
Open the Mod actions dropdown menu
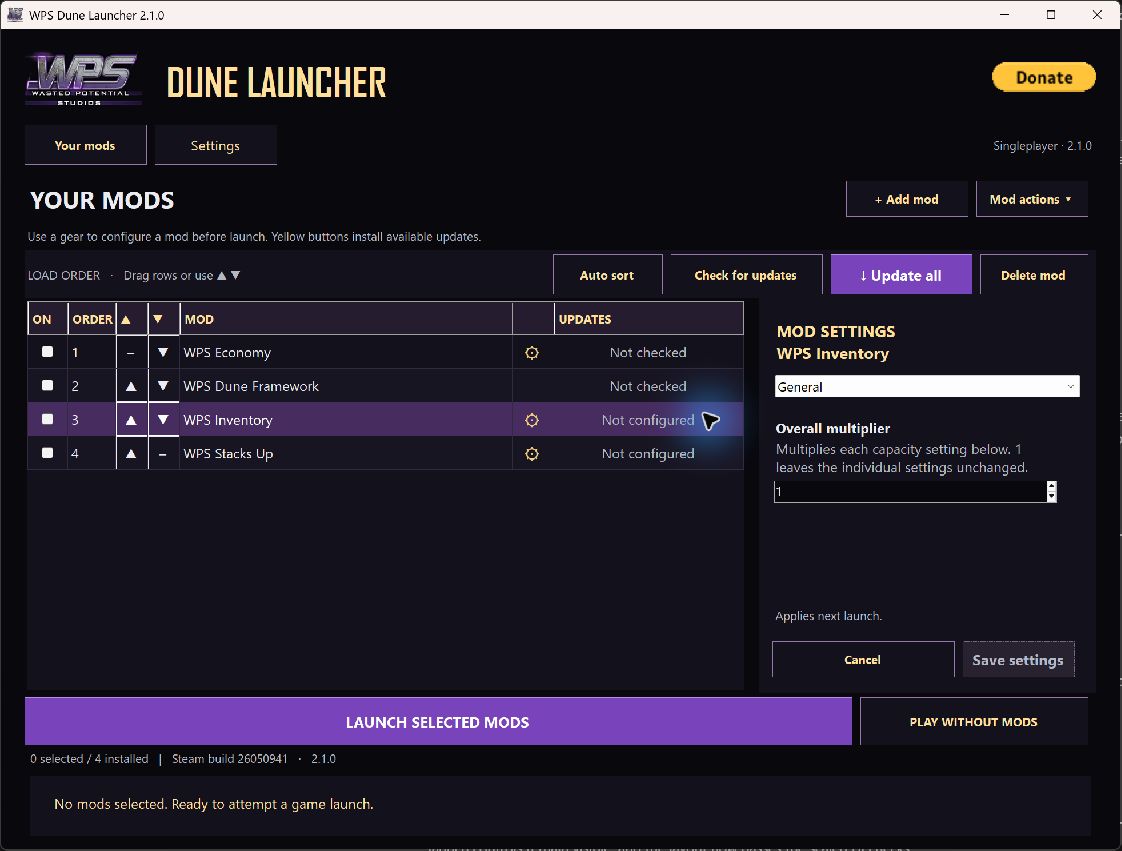point(1031,199)
